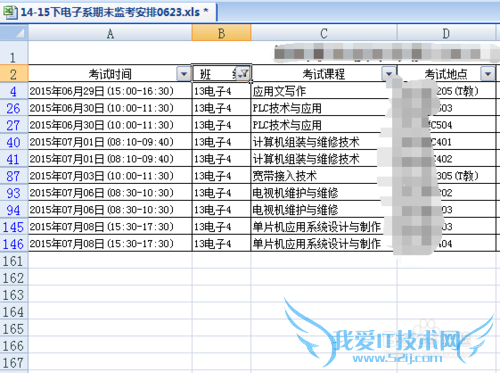500x373 pixels.
Task: Open the 考试课程 filter dropdown
Action: tap(389, 74)
